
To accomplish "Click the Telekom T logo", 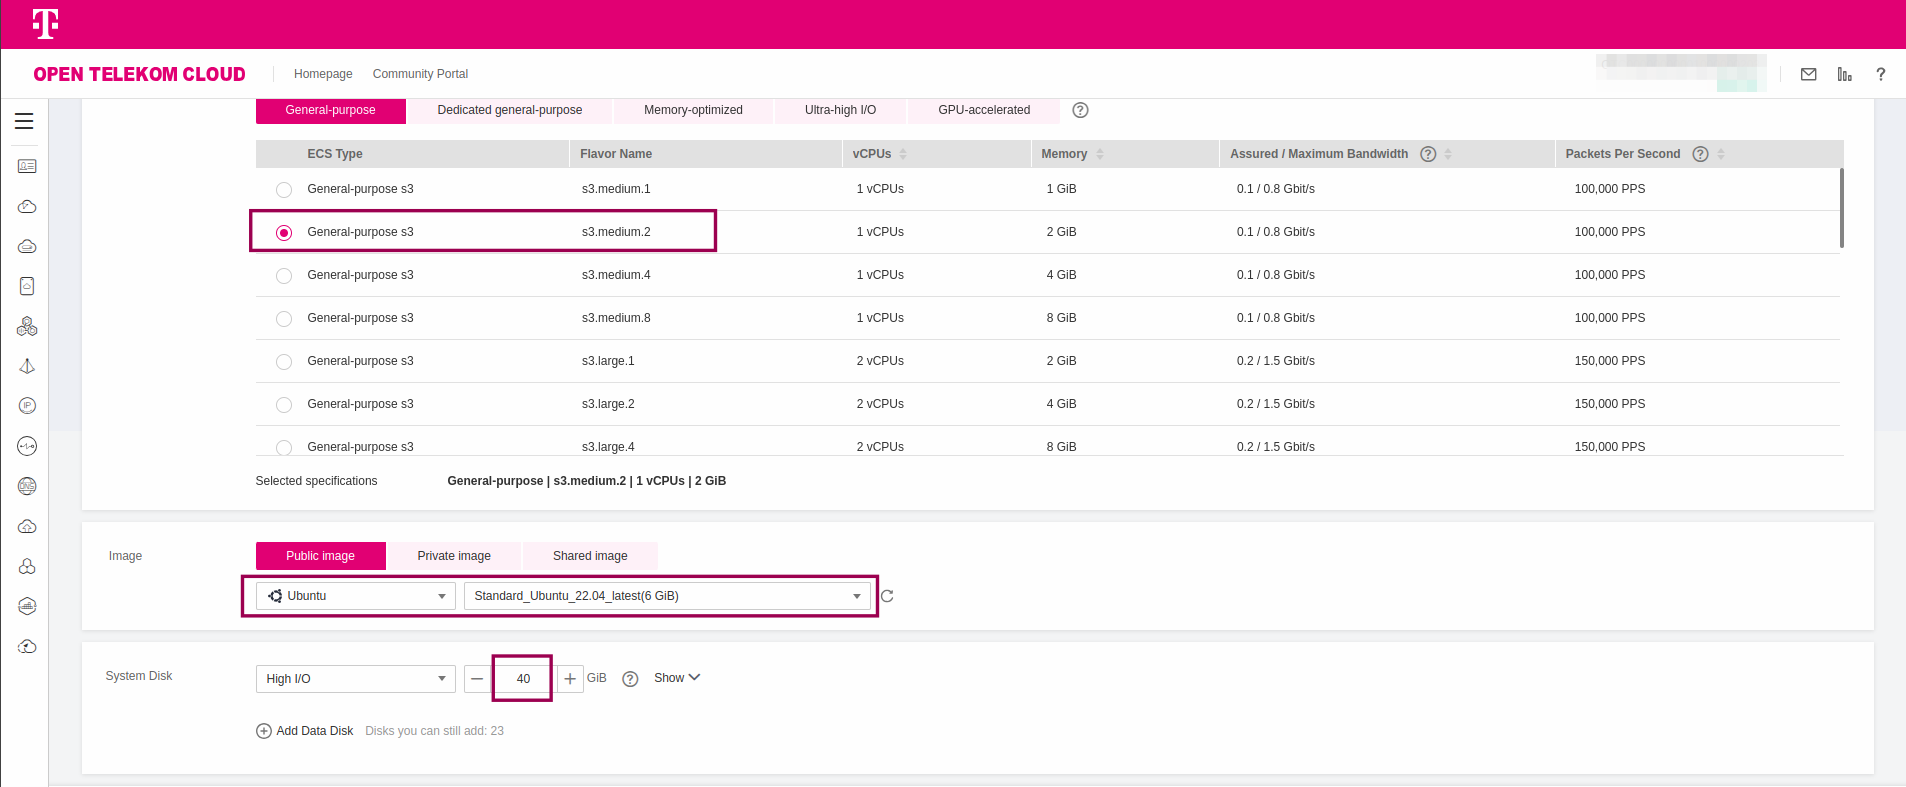I will click(x=45, y=24).
